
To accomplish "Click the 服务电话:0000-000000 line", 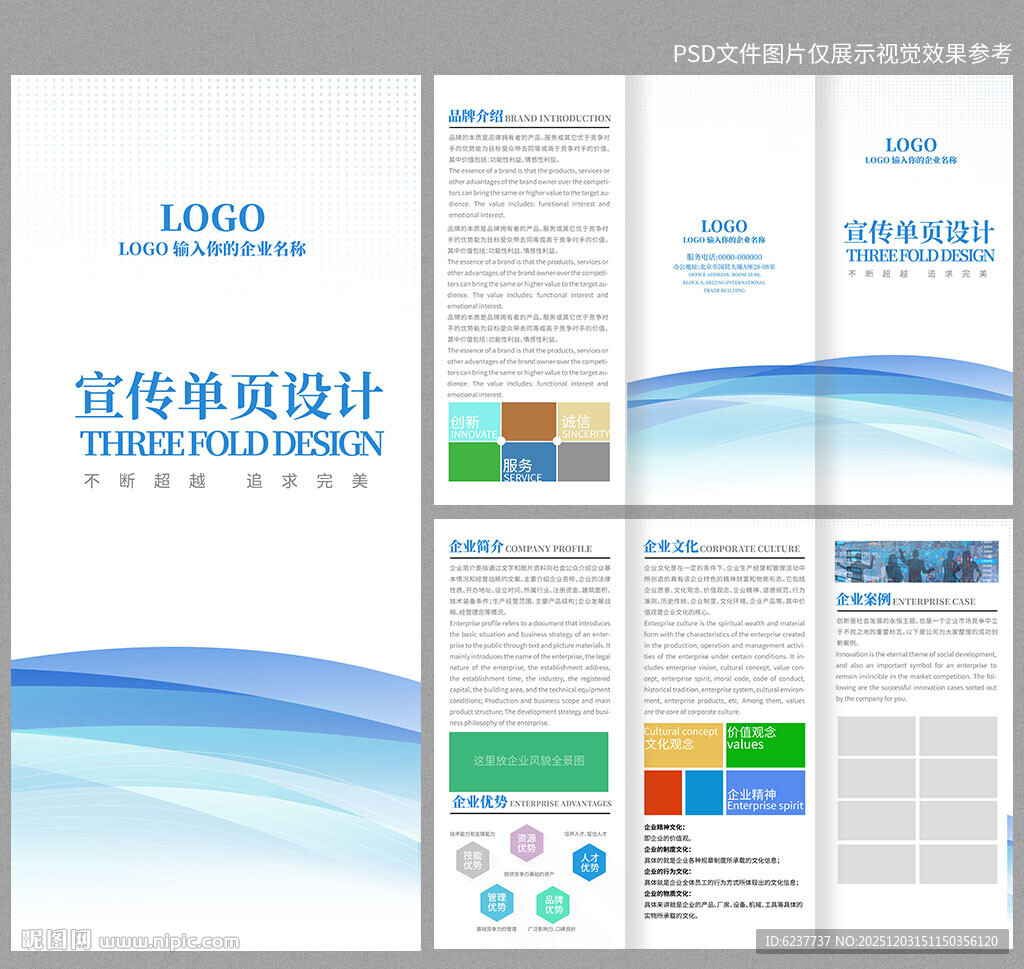I will tap(724, 257).
